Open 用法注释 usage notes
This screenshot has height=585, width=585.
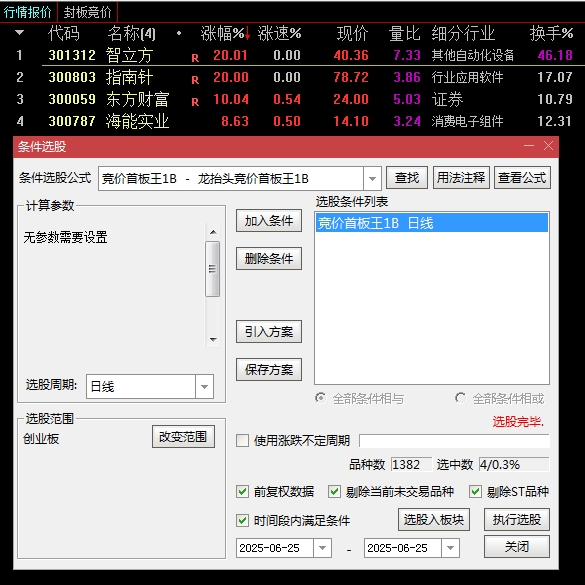point(461,178)
